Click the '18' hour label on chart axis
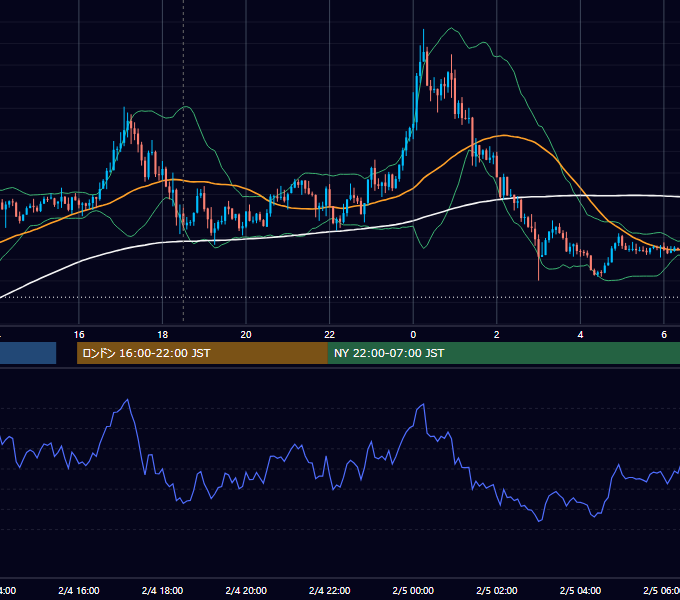This screenshot has width=680, height=600. coord(162,335)
